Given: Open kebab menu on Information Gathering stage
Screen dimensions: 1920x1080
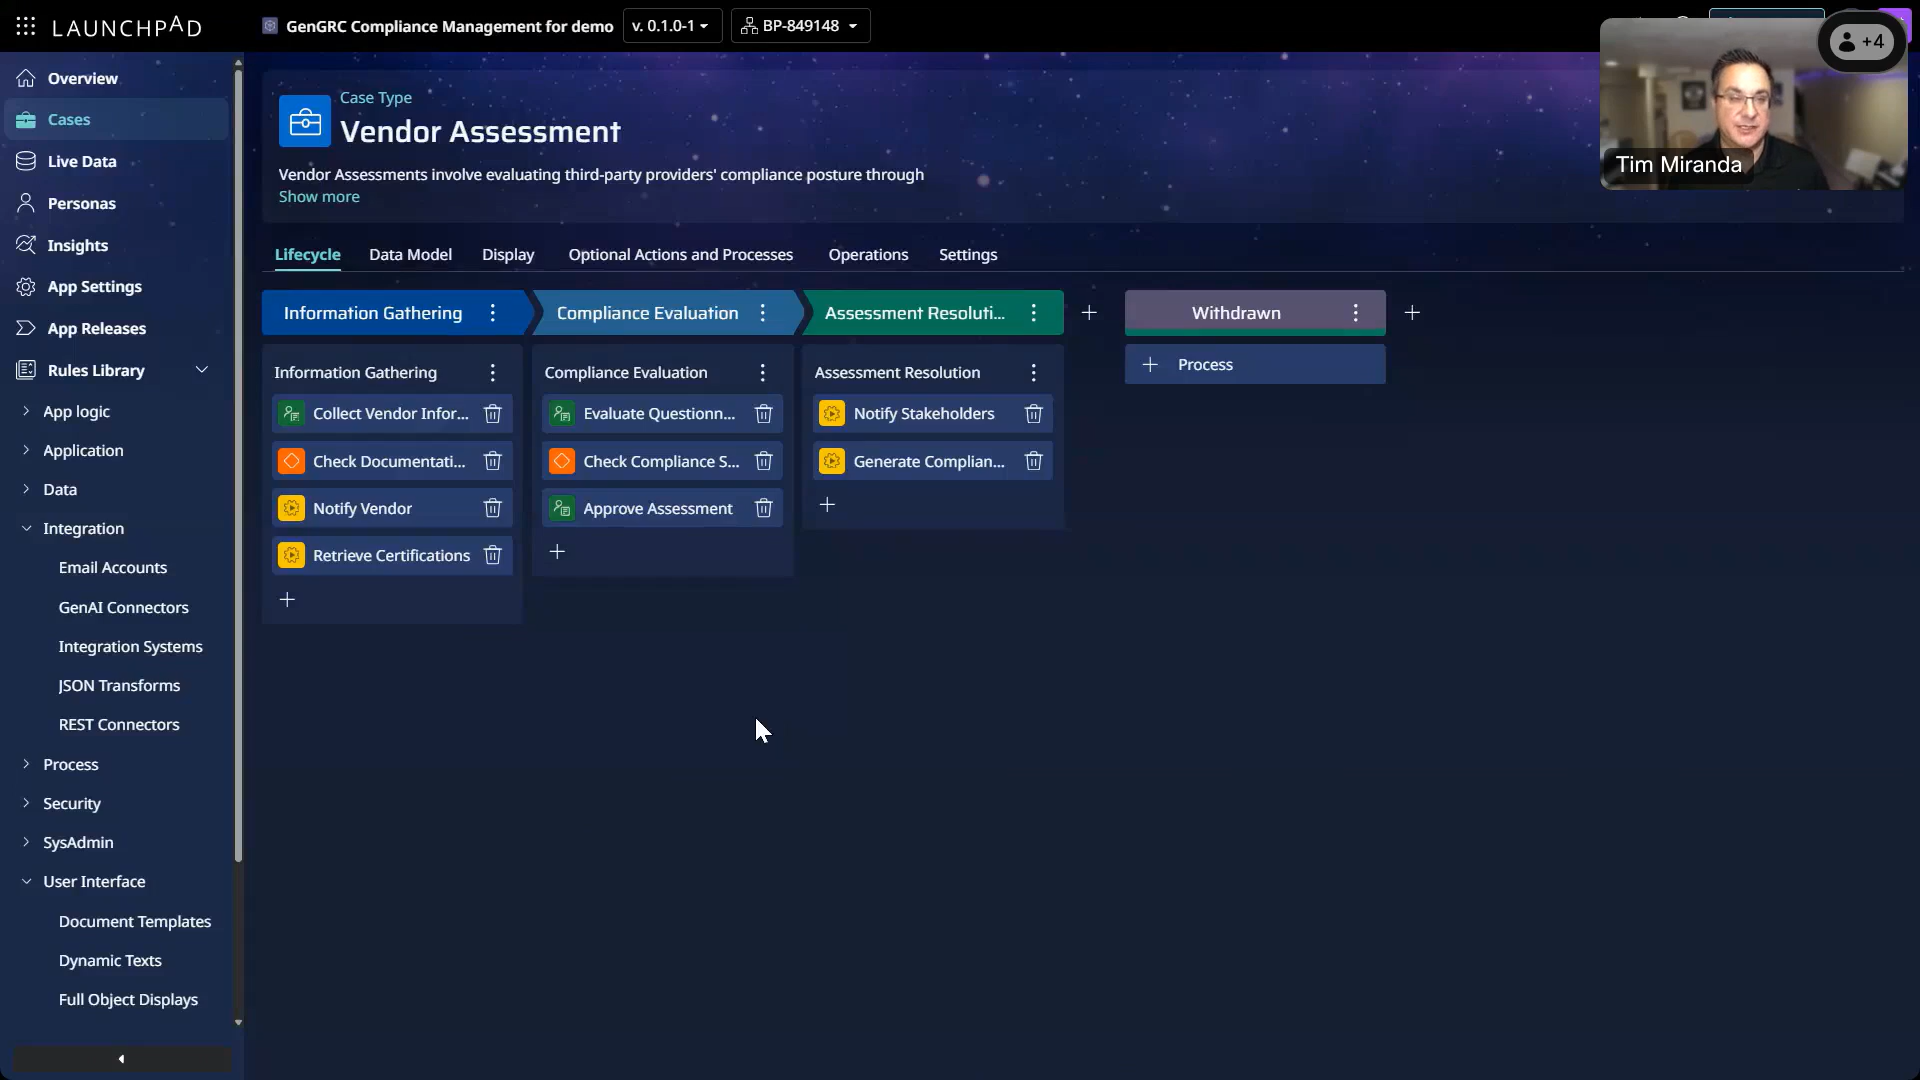Looking at the screenshot, I should tap(491, 312).
